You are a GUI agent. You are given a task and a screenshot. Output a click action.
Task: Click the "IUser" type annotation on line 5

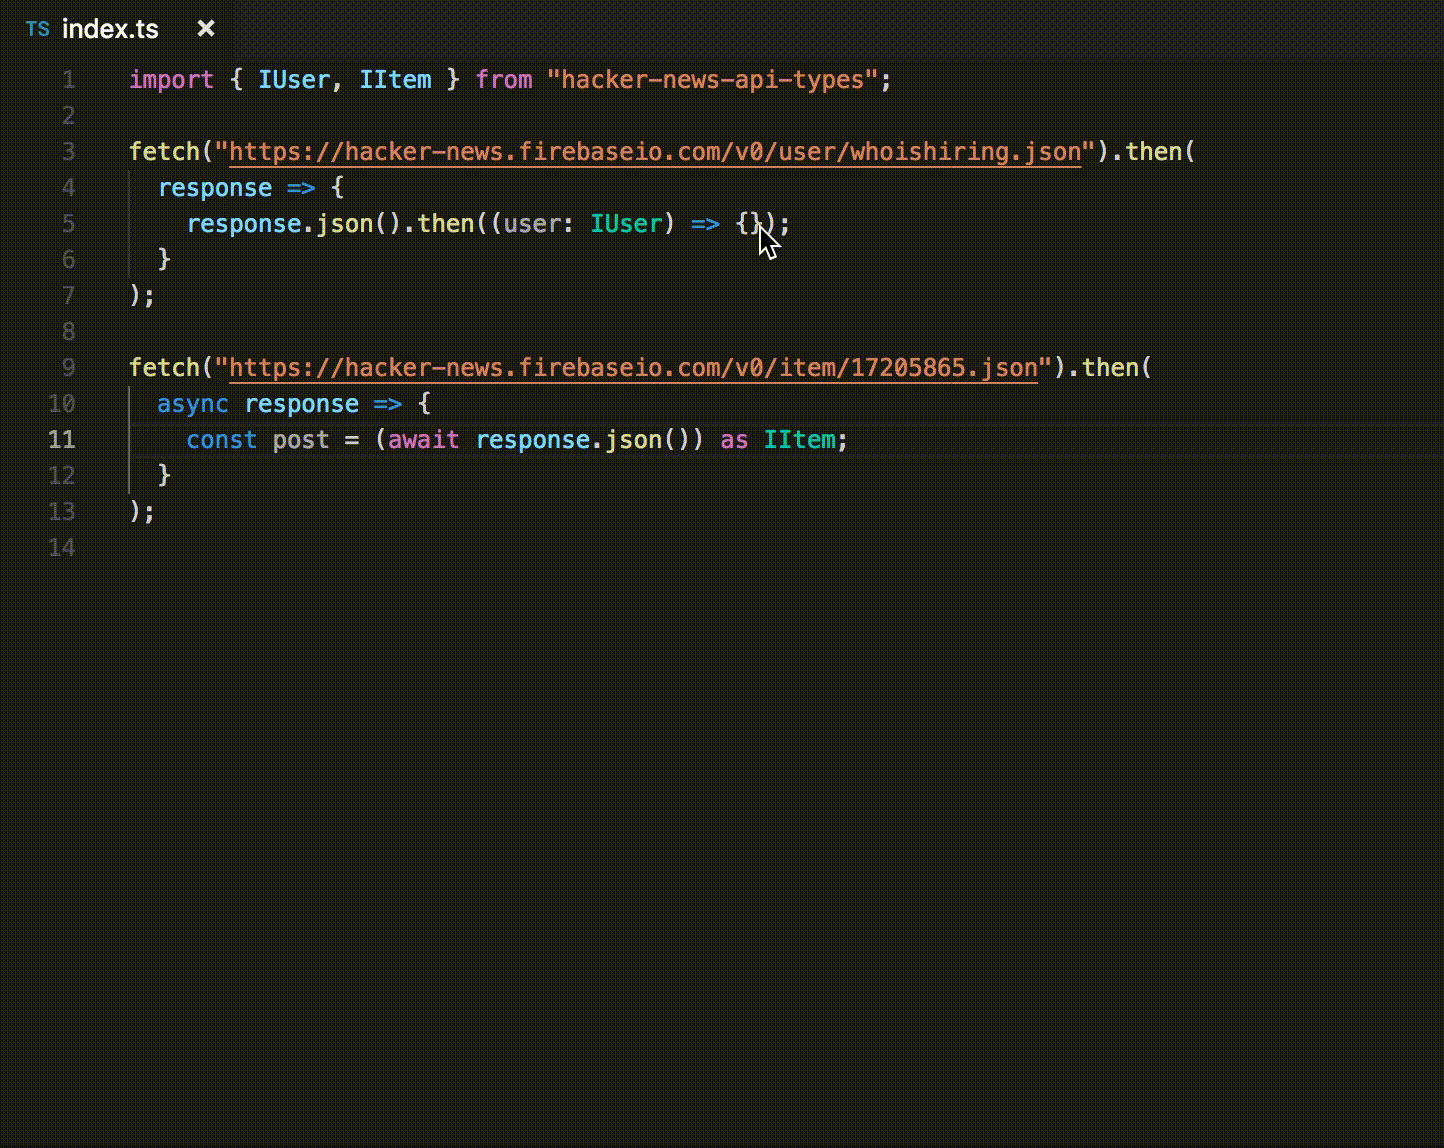coord(626,224)
